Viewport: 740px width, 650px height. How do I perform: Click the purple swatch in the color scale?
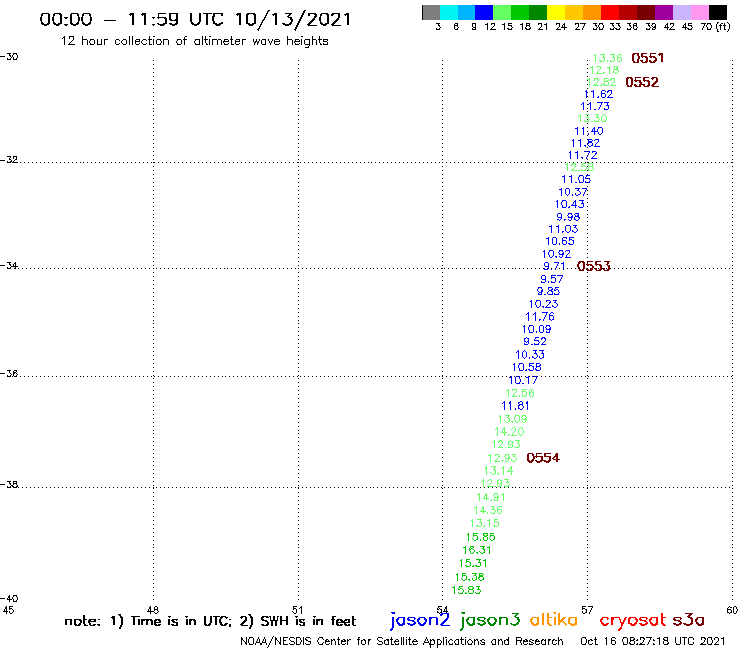pyautogui.click(x=664, y=12)
